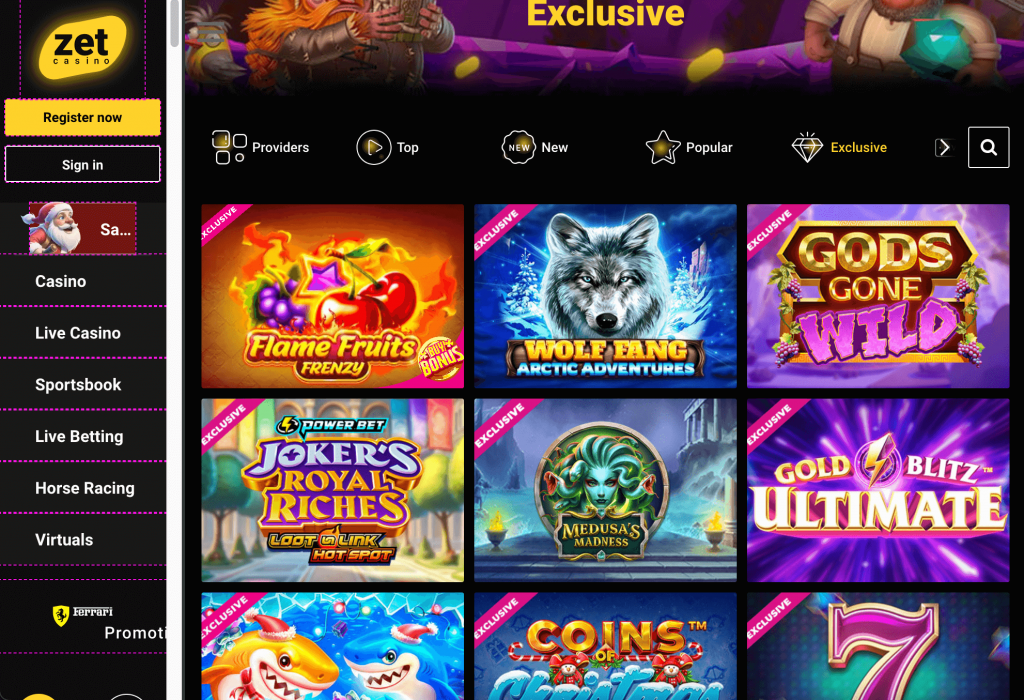Click the Popular star icon
This screenshot has height=700, width=1024.
pos(663,147)
